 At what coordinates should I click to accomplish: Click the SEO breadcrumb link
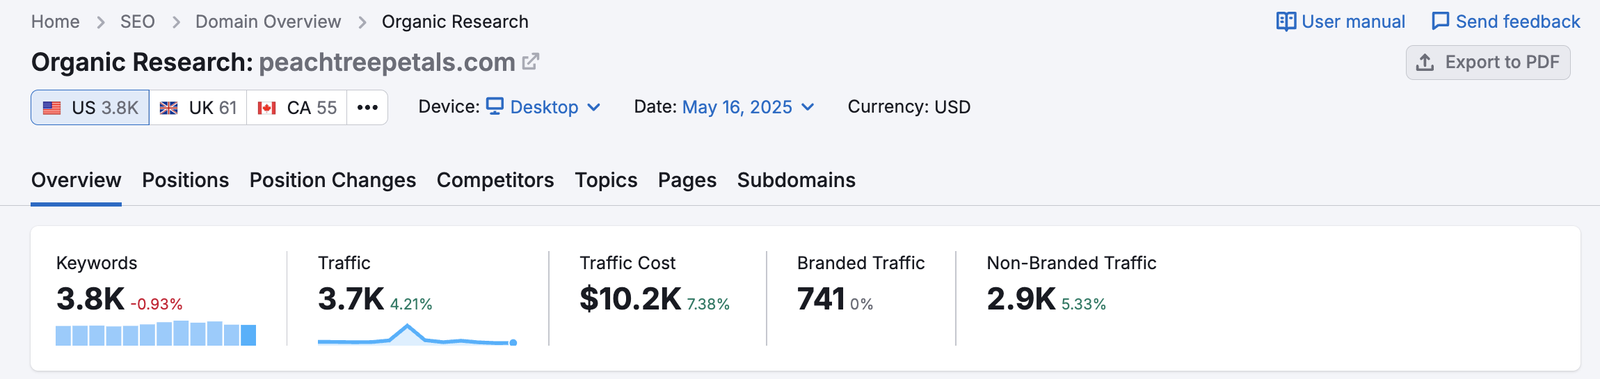[137, 21]
